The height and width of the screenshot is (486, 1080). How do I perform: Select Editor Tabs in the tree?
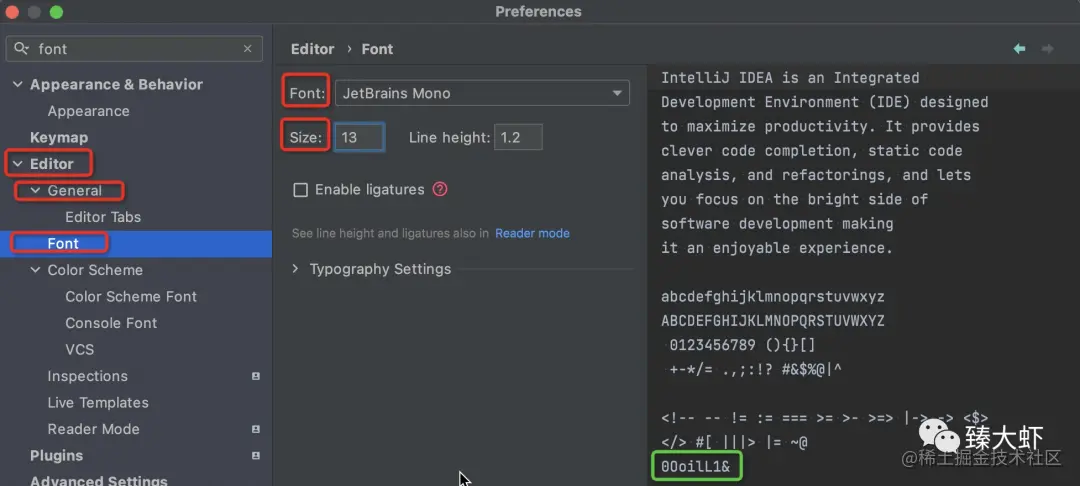[103, 217]
